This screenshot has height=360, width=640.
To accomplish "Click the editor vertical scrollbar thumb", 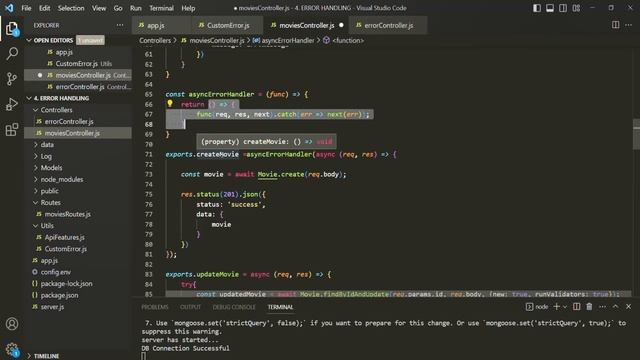I will coord(636,134).
